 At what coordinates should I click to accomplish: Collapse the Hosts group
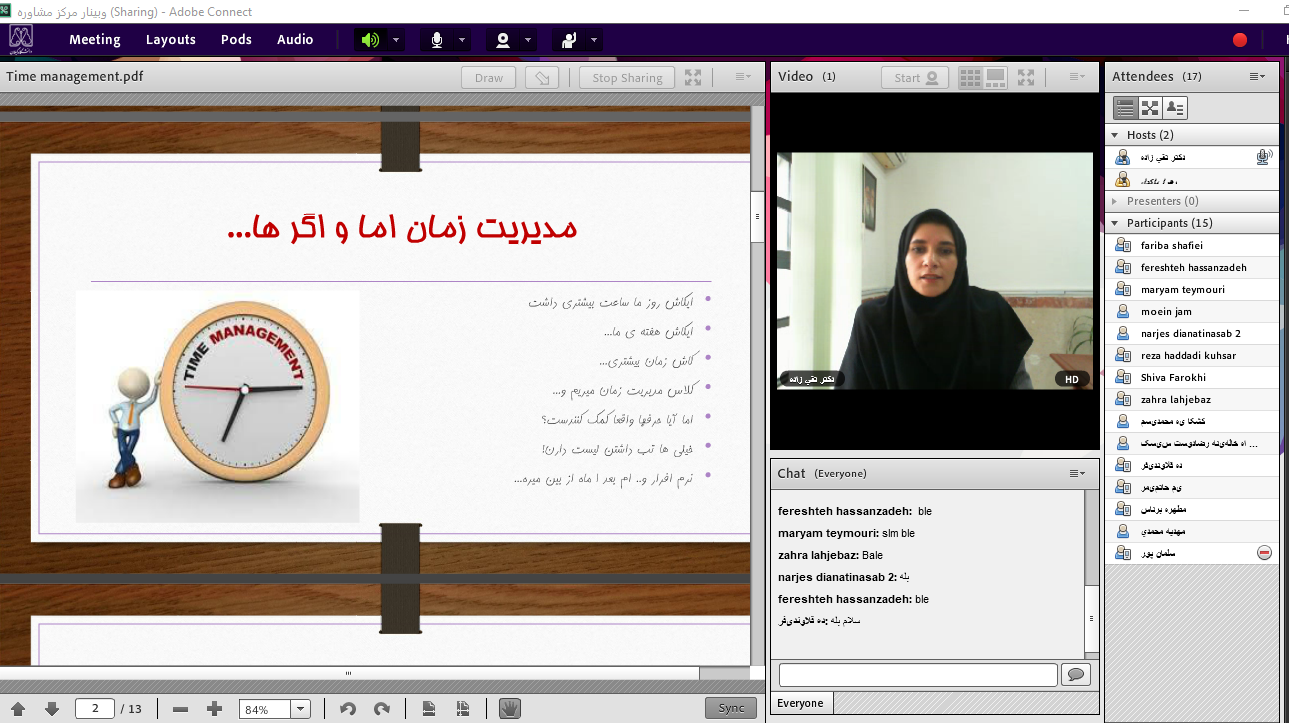[x=1115, y=135]
